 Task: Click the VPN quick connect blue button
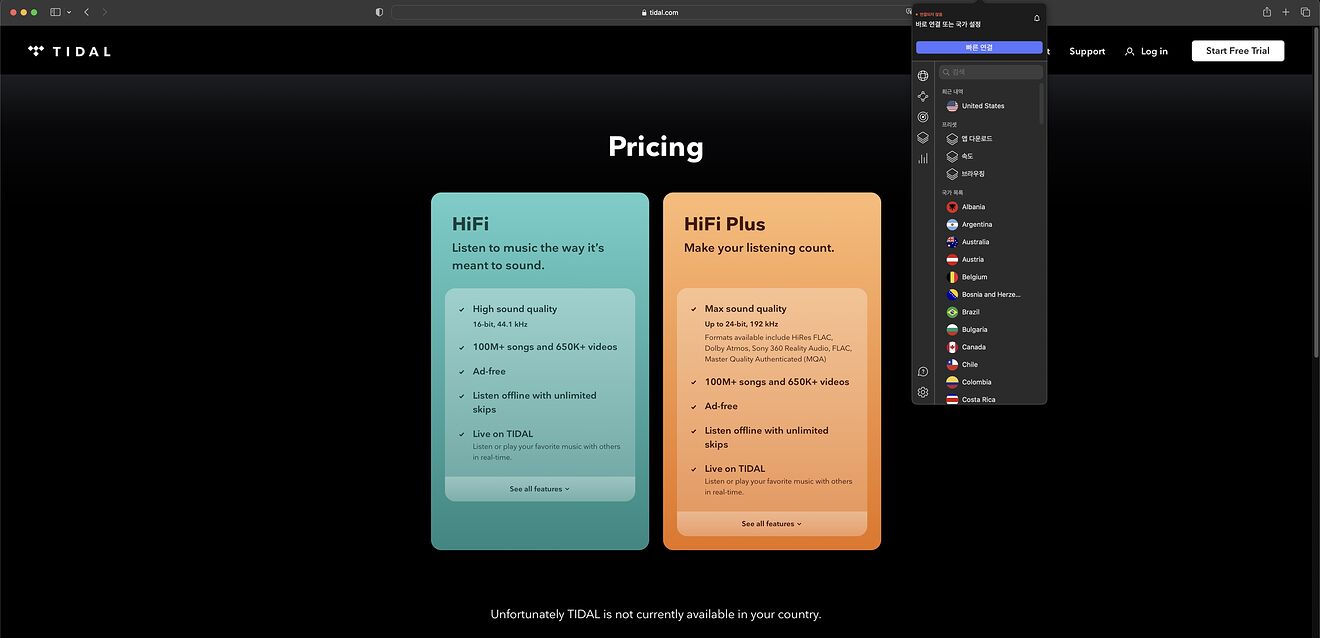pyautogui.click(x=979, y=47)
